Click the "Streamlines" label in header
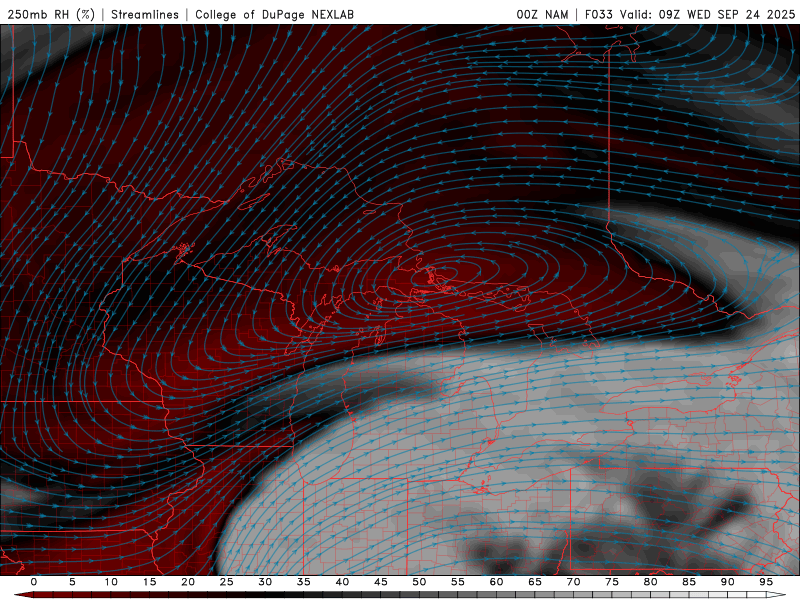The image size is (800, 600). [145, 14]
